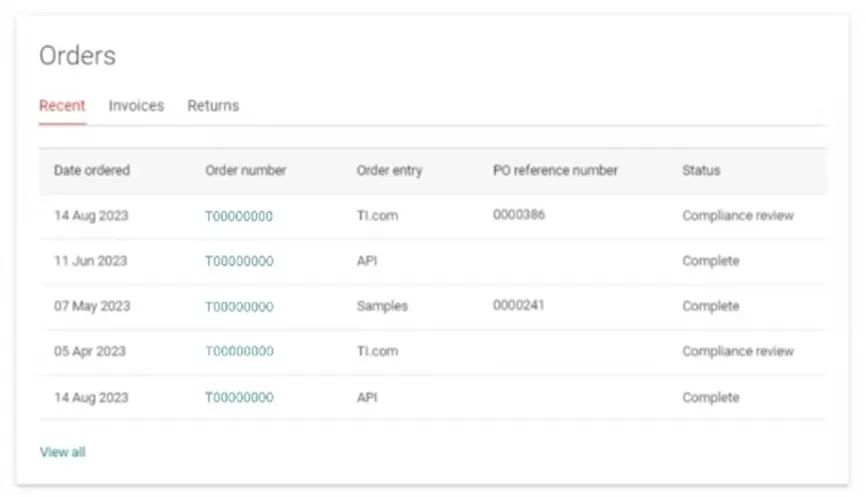The image size is (866, 497).
Task: Open the Returns tab
Action: pyautogui.click(x=213, y=105)
